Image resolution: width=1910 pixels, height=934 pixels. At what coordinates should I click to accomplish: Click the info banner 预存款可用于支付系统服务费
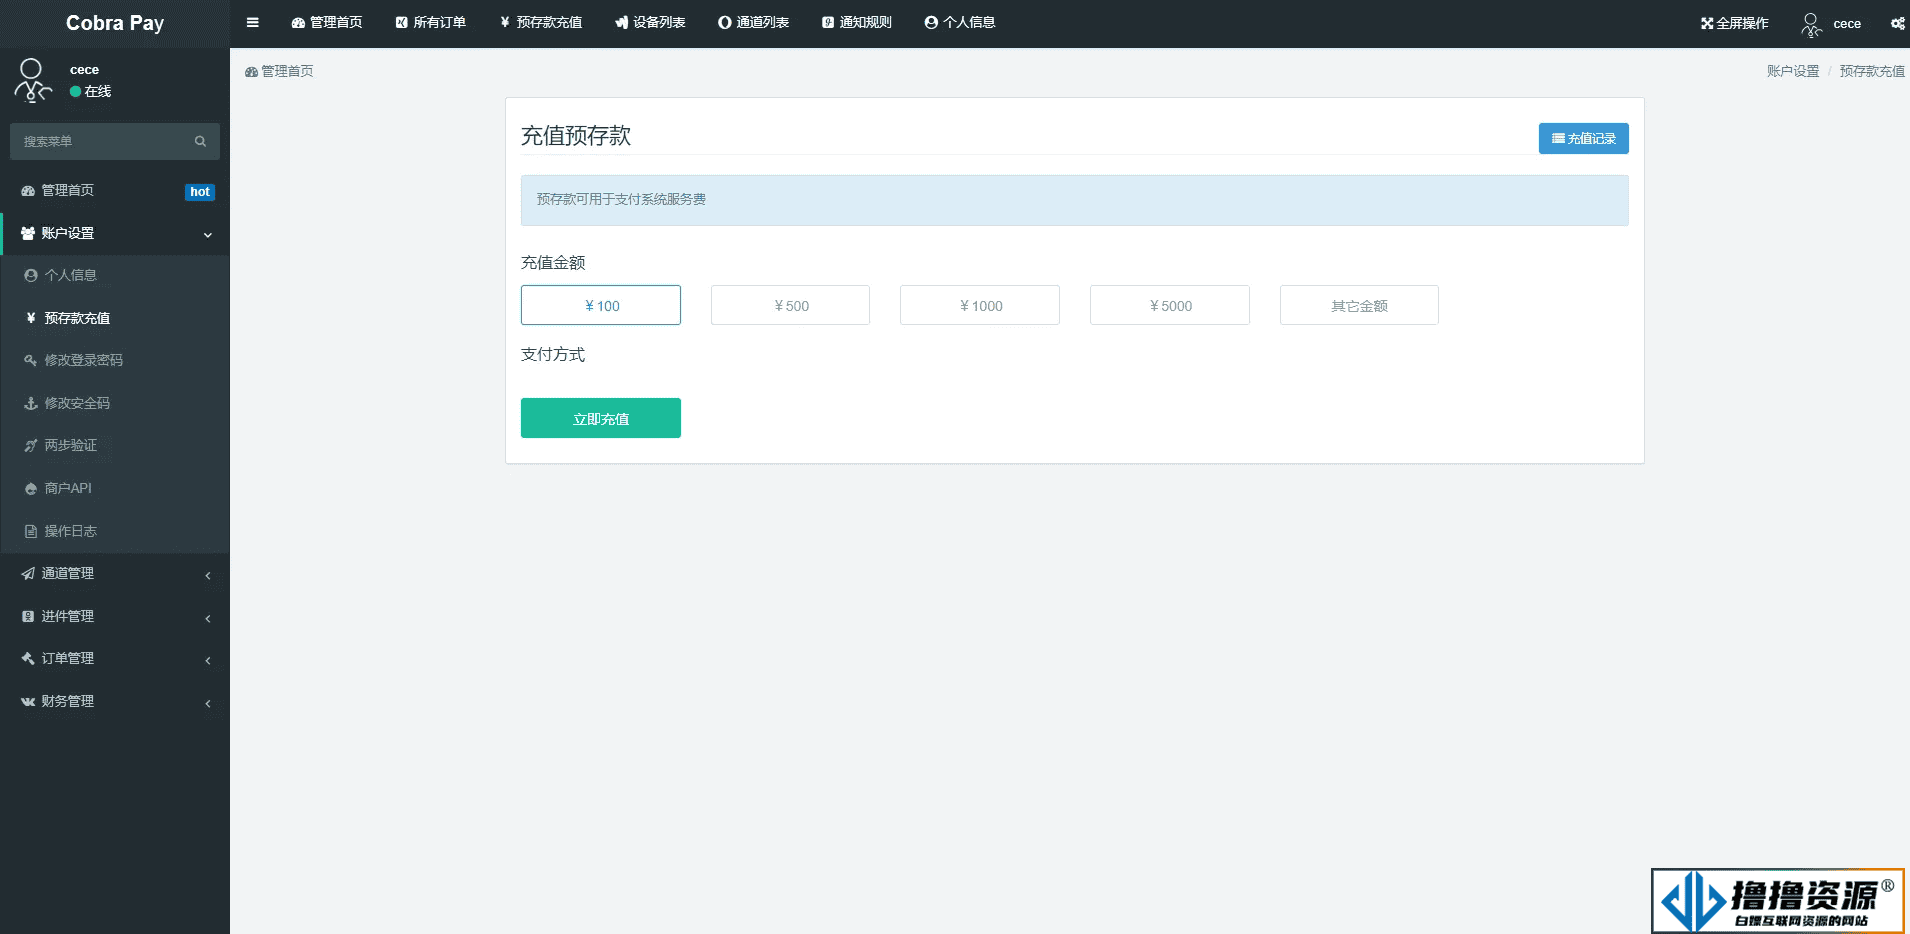(x=1074, y=200)
